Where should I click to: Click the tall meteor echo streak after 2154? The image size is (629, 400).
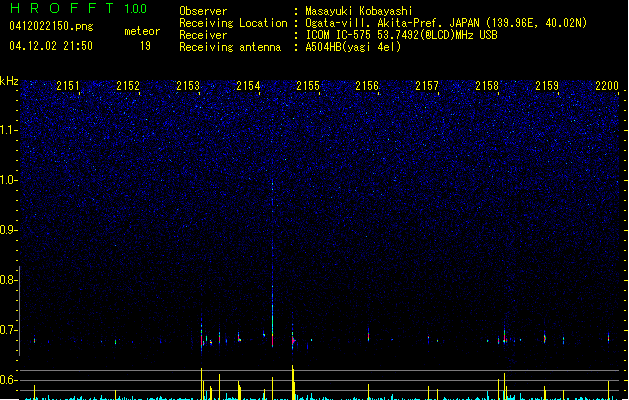click(272, 265)
